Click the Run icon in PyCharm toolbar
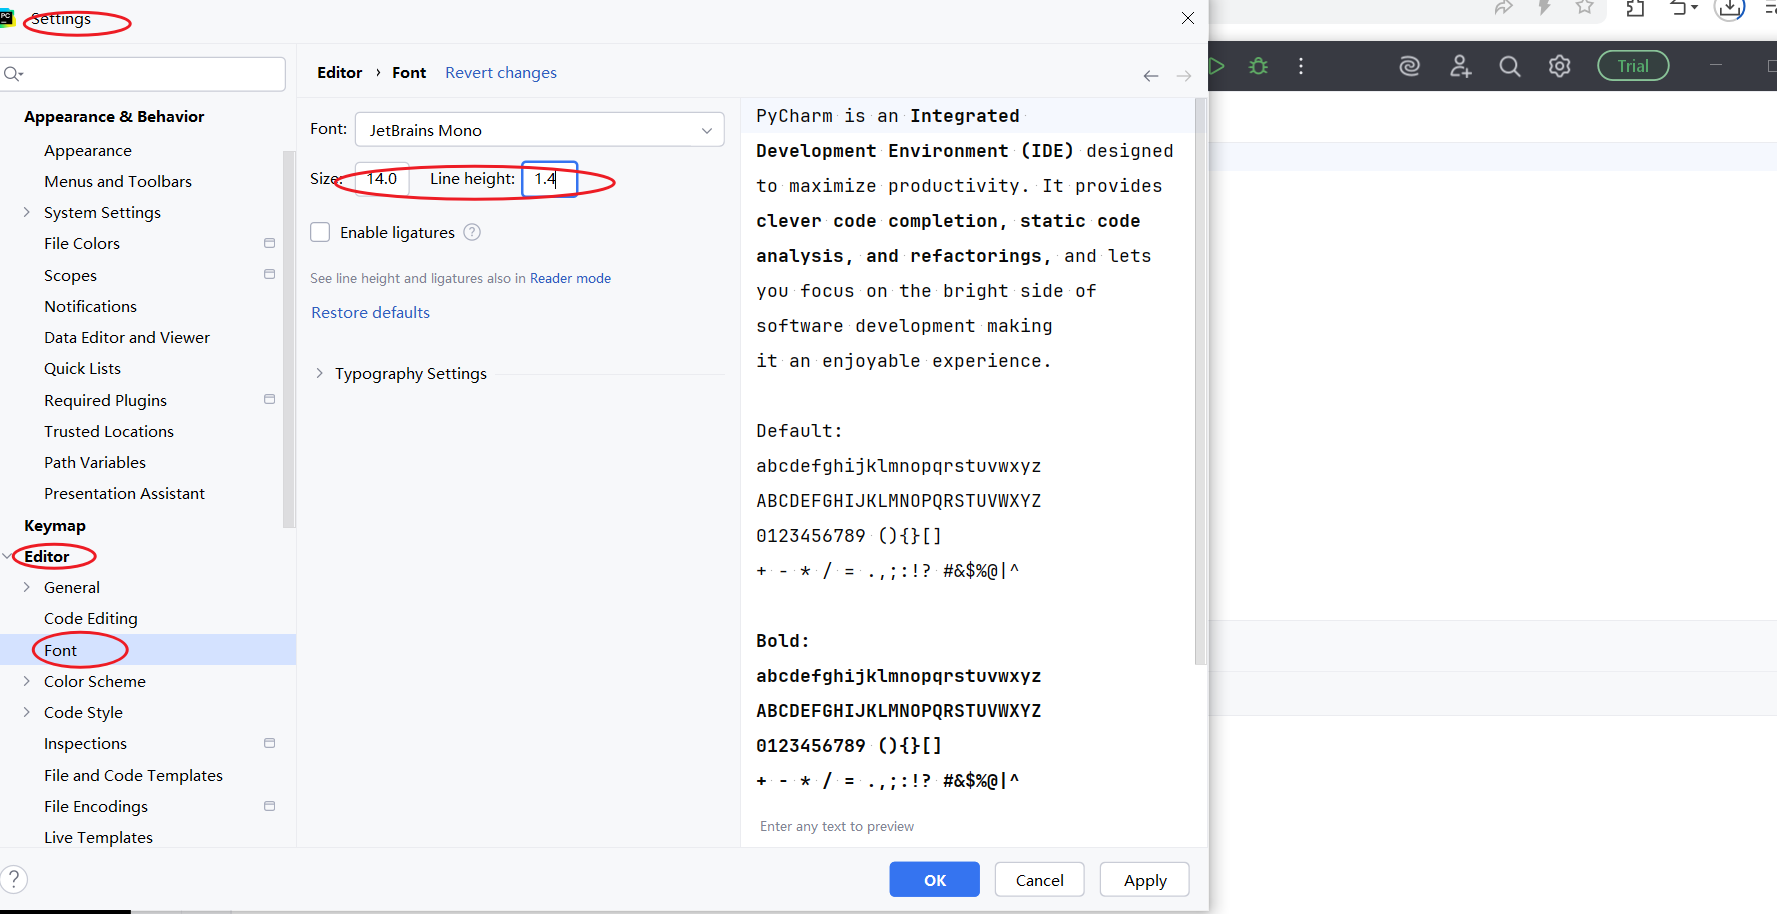Screen dimensions: 1777x914 click(x=1217, y=66)
